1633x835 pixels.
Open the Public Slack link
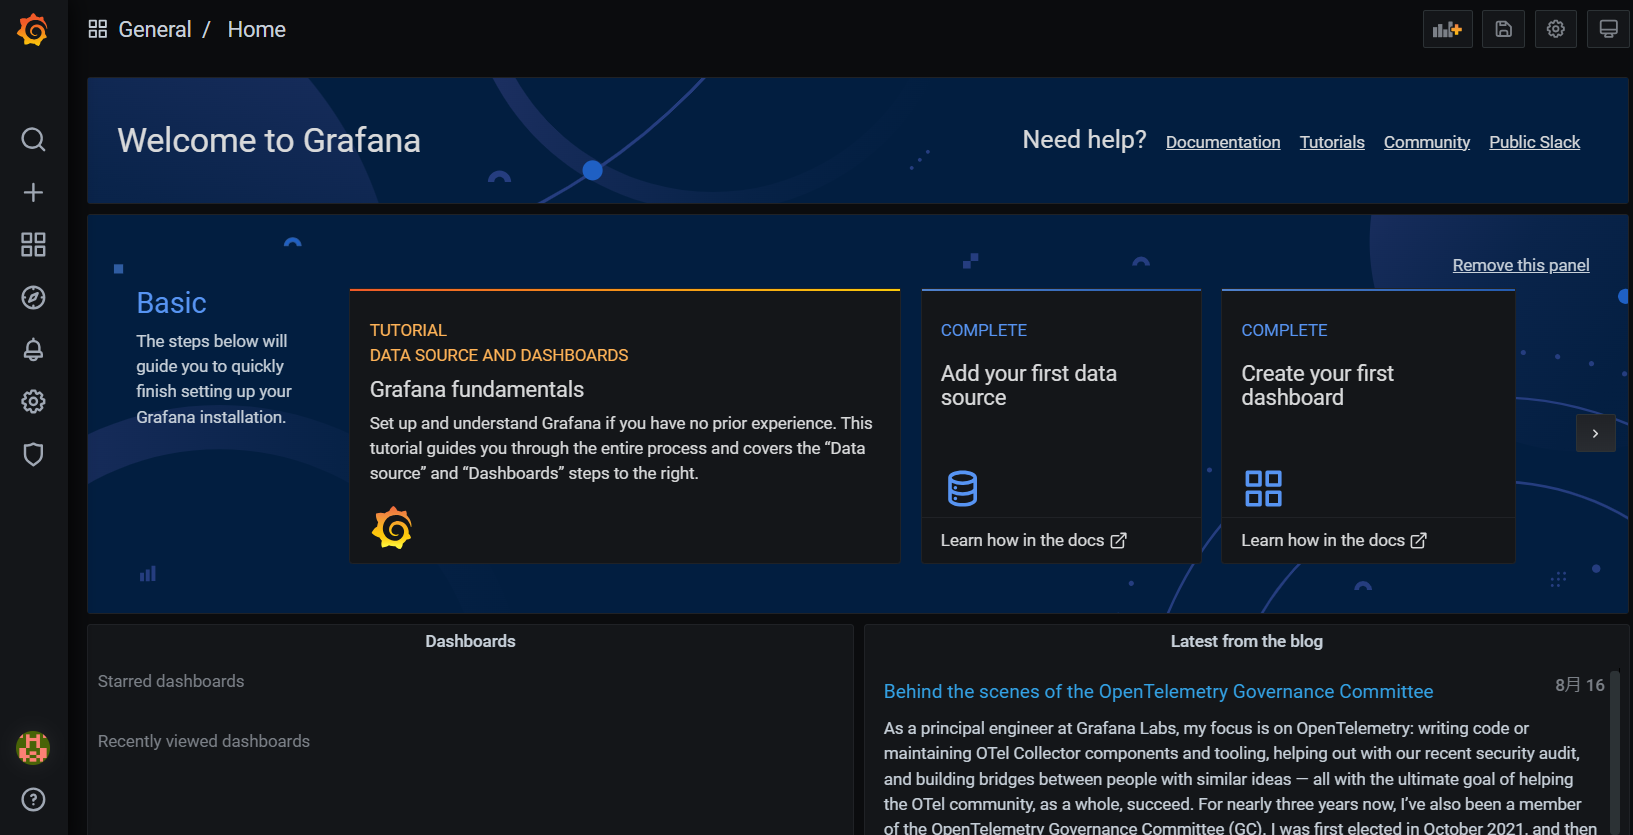point(1534,142)
